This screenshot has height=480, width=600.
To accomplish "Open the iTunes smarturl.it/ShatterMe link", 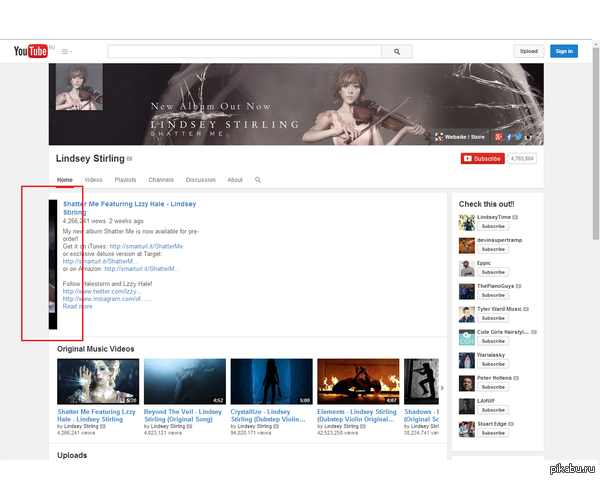I will tap(146, 246).
